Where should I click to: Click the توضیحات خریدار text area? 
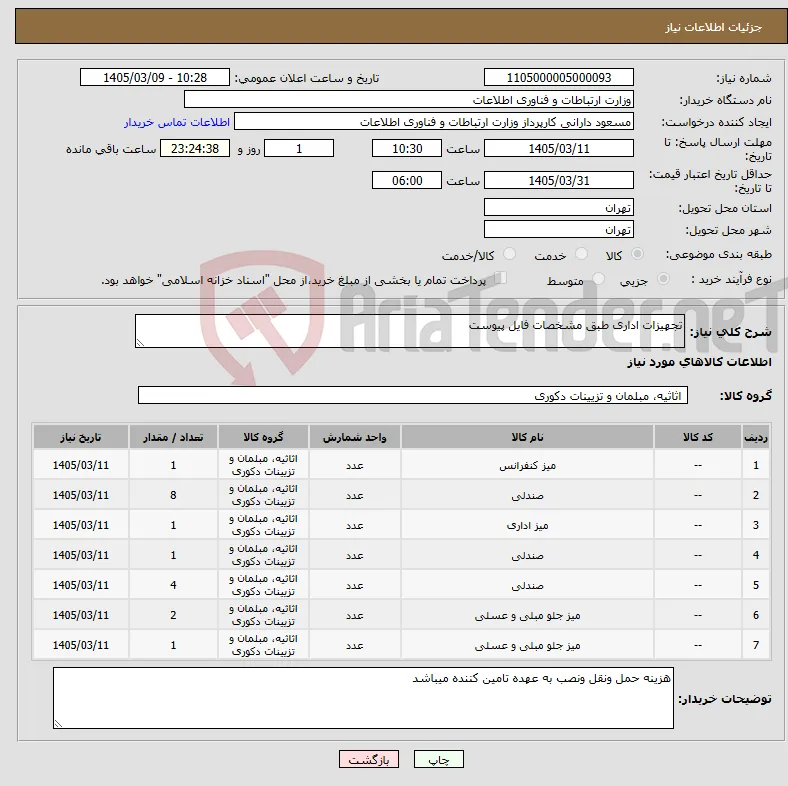(363, 698)
